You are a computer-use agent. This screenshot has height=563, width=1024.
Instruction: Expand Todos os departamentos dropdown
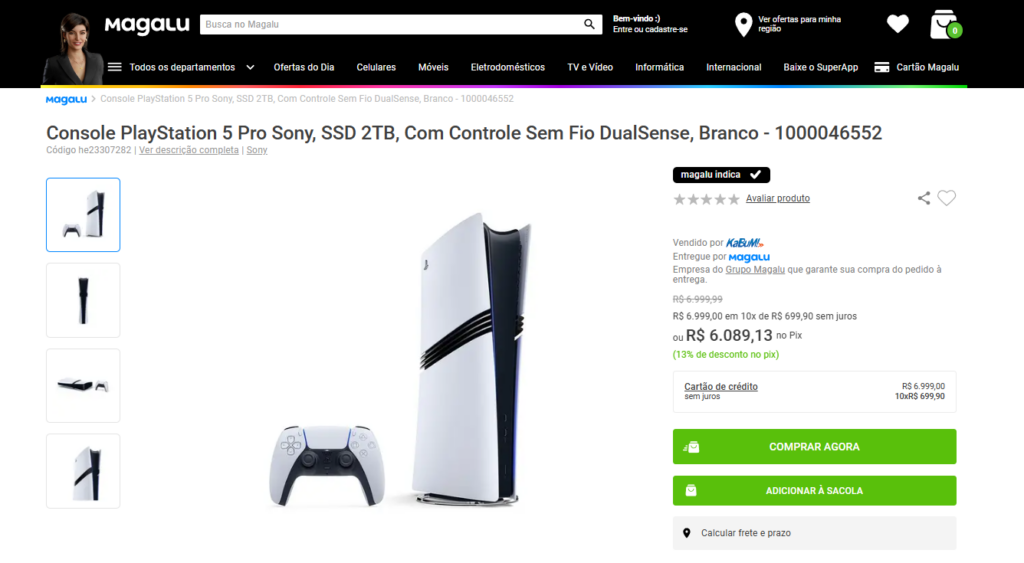point(249,67)
